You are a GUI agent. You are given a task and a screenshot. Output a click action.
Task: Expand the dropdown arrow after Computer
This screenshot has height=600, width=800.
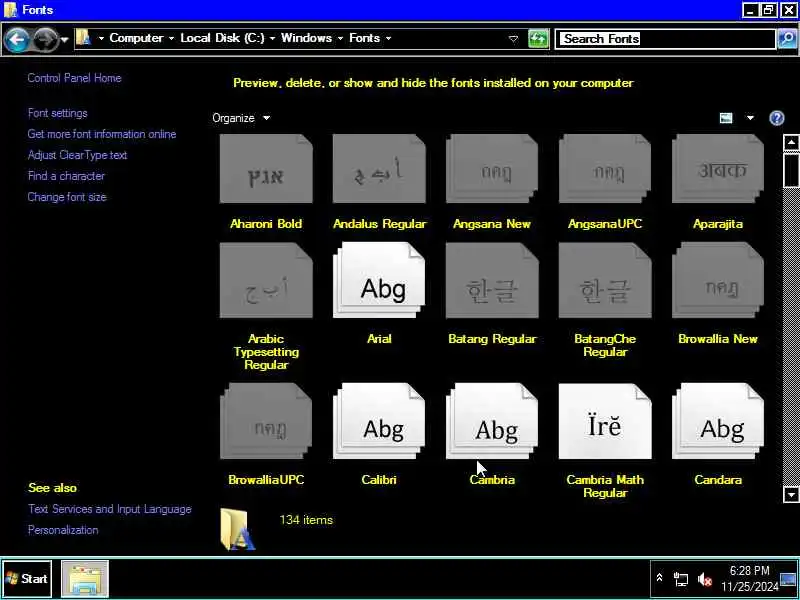(x=171, y=38)
